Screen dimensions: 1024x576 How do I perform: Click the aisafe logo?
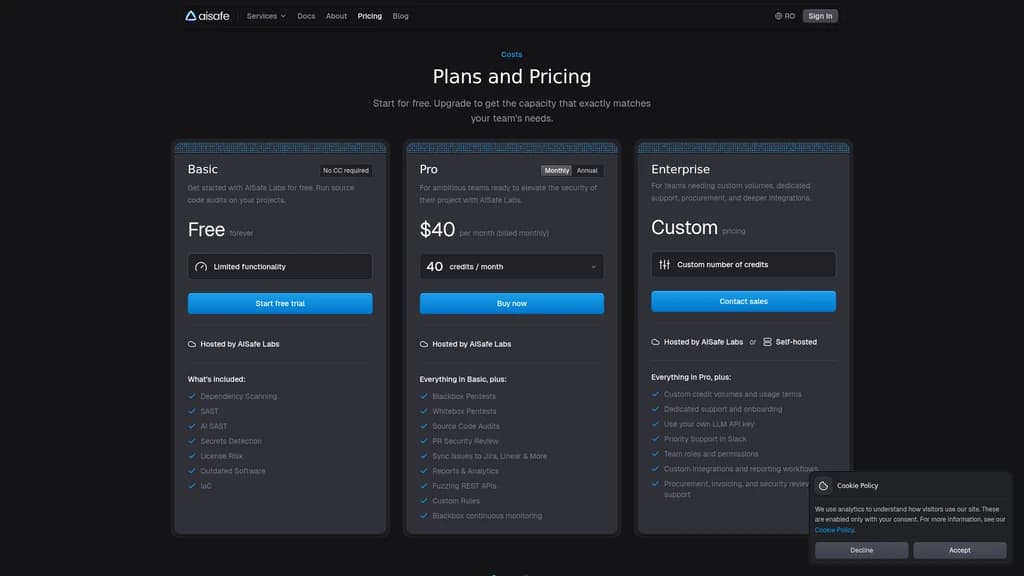[x=207, y=16]
